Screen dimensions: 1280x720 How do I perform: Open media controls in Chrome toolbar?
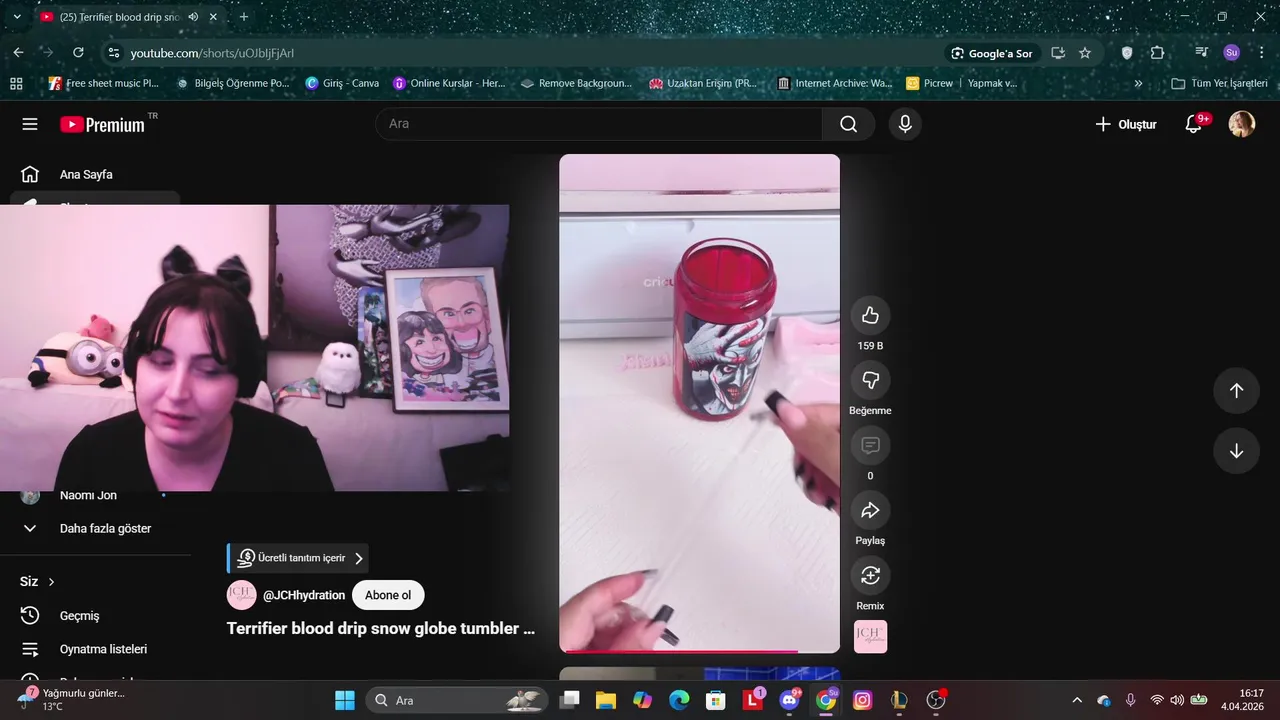(x=1201, y=53)
